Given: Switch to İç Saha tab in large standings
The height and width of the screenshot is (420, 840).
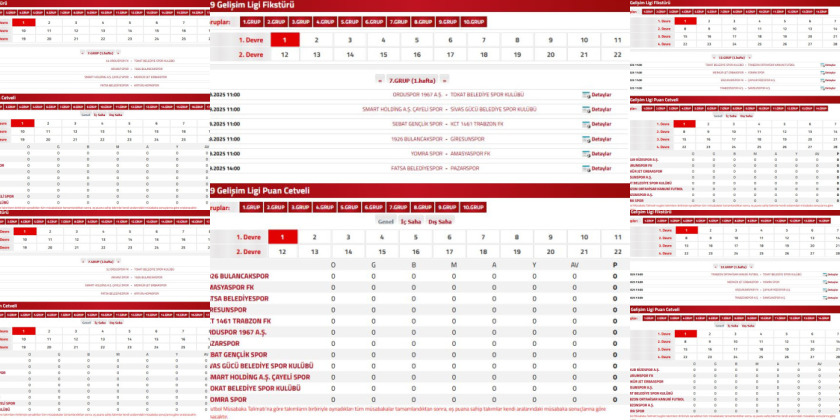Looking at the screenshot, I should click(411, 221).
